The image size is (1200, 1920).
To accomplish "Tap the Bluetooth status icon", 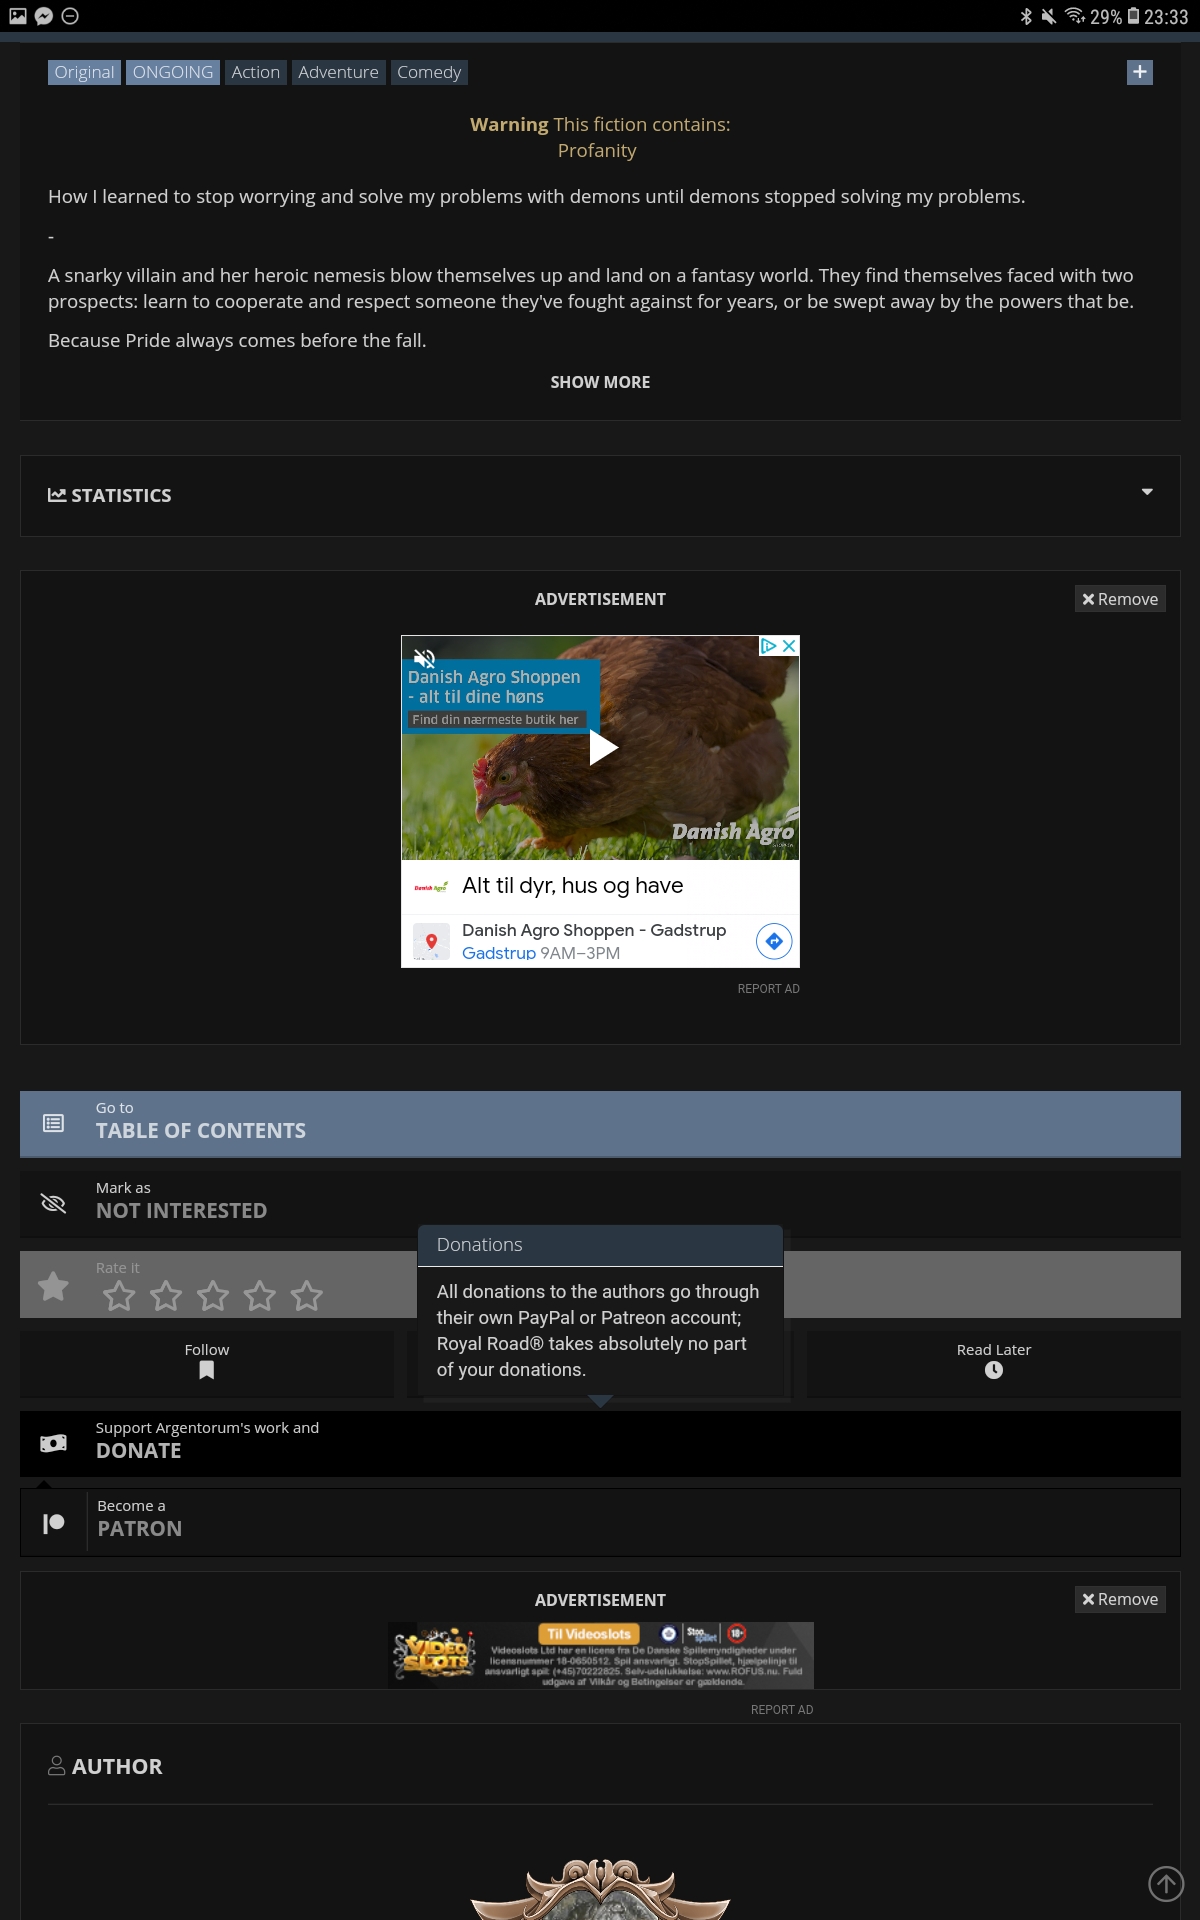I will pos(1026,16).
